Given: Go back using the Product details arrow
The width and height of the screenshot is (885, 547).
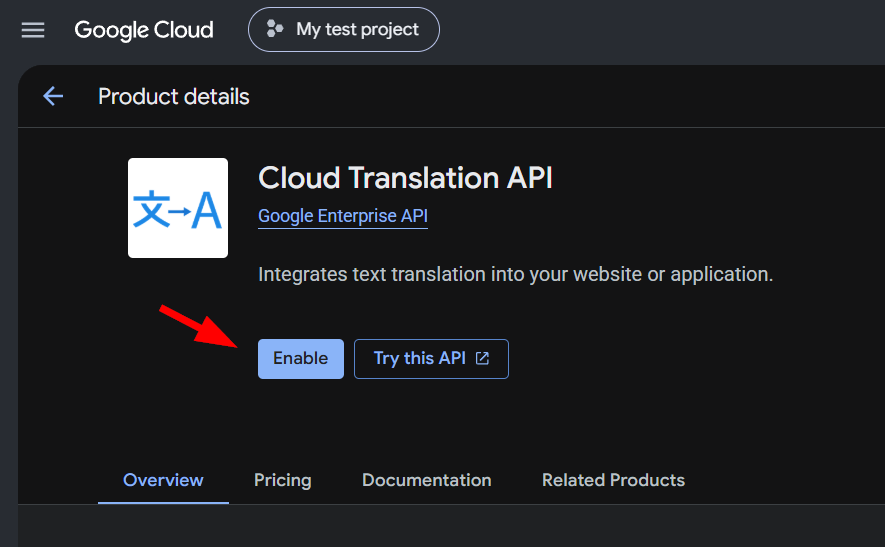Looking at the screenshot, I should (x=53, y=96).
